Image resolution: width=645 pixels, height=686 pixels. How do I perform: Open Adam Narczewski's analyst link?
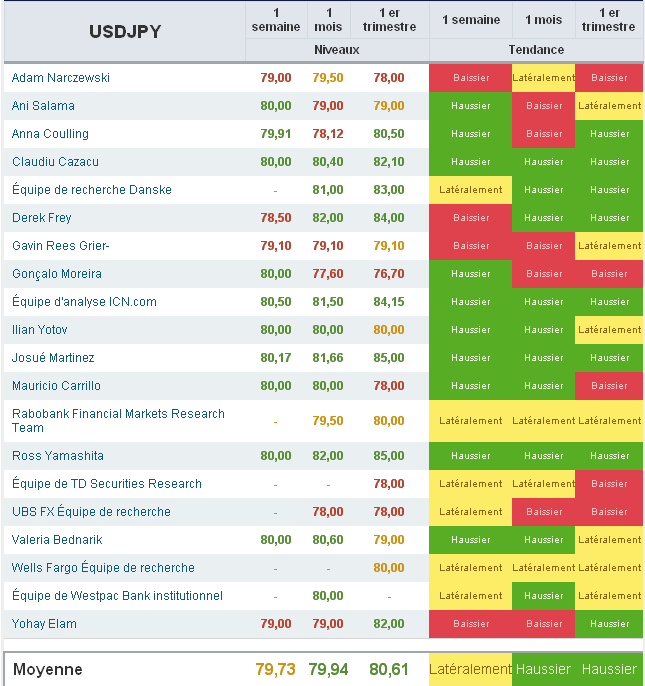coord(60,78)
